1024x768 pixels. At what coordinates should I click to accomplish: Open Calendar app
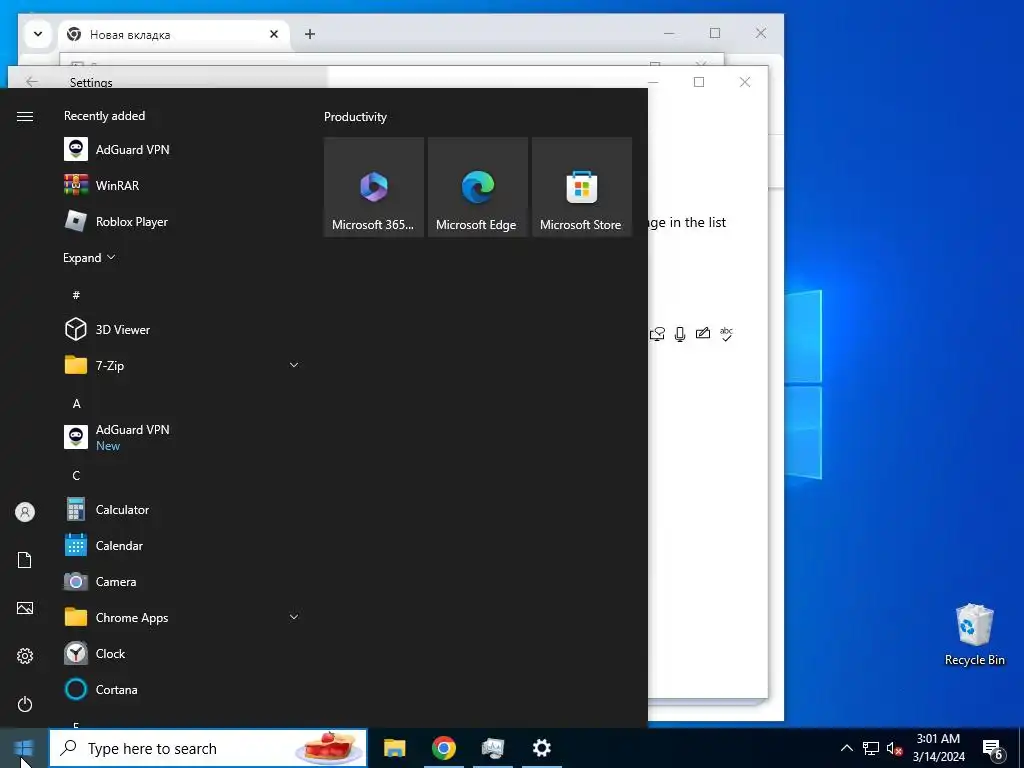182,545
